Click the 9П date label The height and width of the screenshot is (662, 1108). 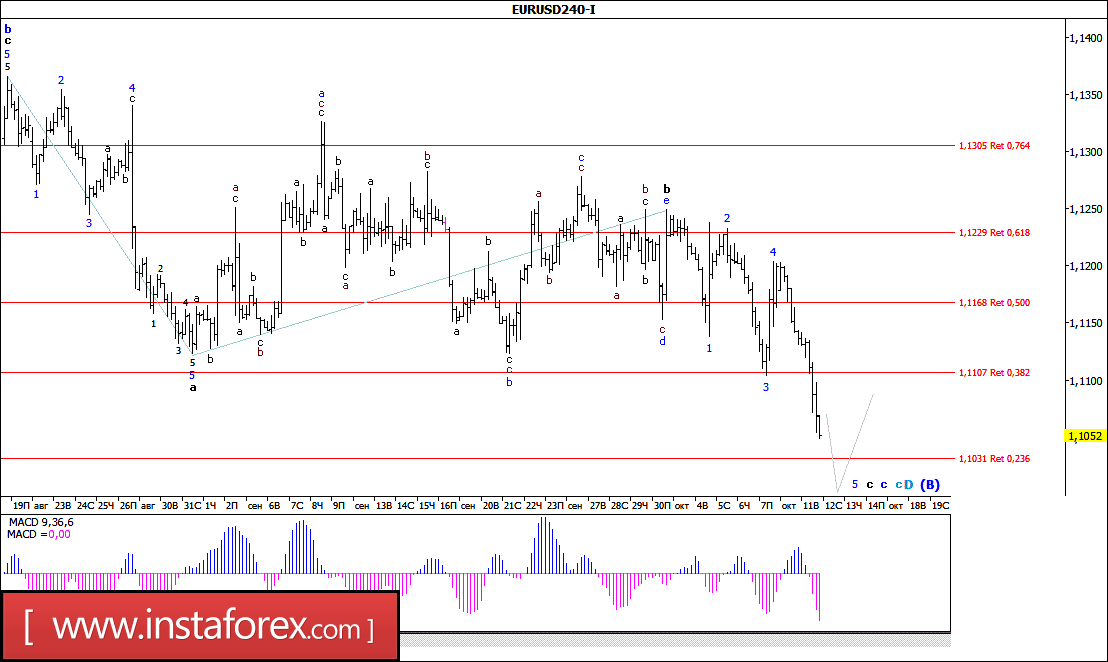(x=338, y=505)
